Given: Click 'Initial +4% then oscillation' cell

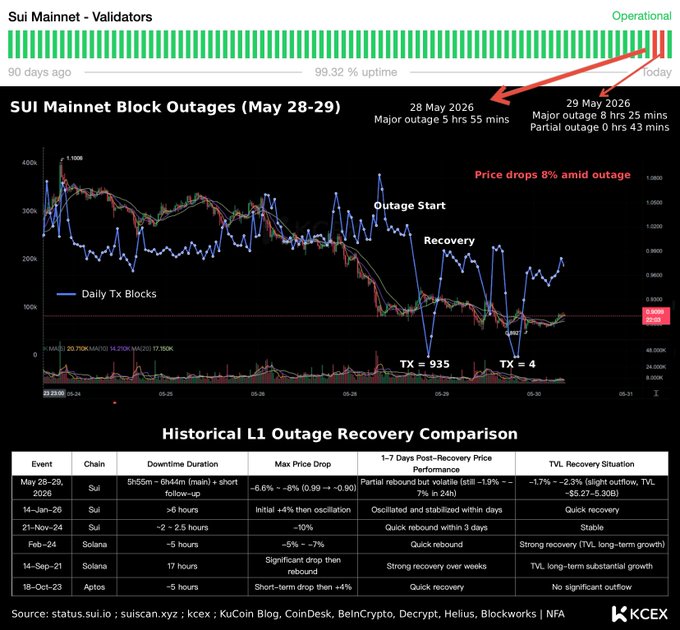Looking at the screenshot, I should tap(303, 510).
